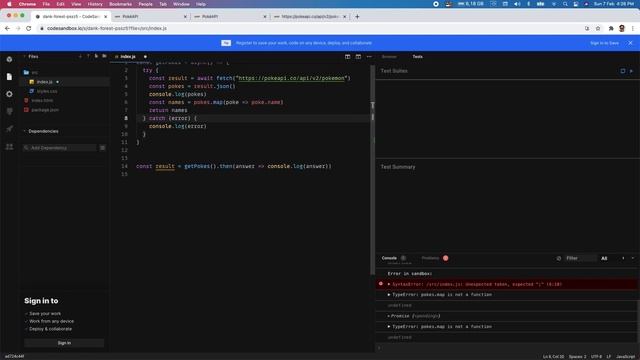The height and width of the screenshot is (360, 640).
Task: Click the clear console icon
Action: [x=559, y=258]
